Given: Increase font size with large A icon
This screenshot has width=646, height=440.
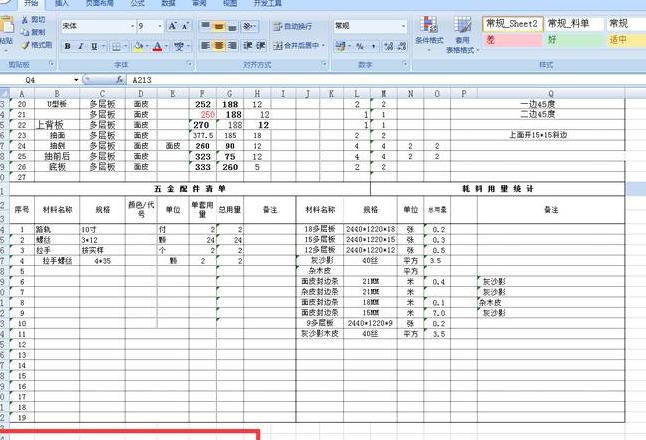Looking at the screenshot, I should [172, 26].
